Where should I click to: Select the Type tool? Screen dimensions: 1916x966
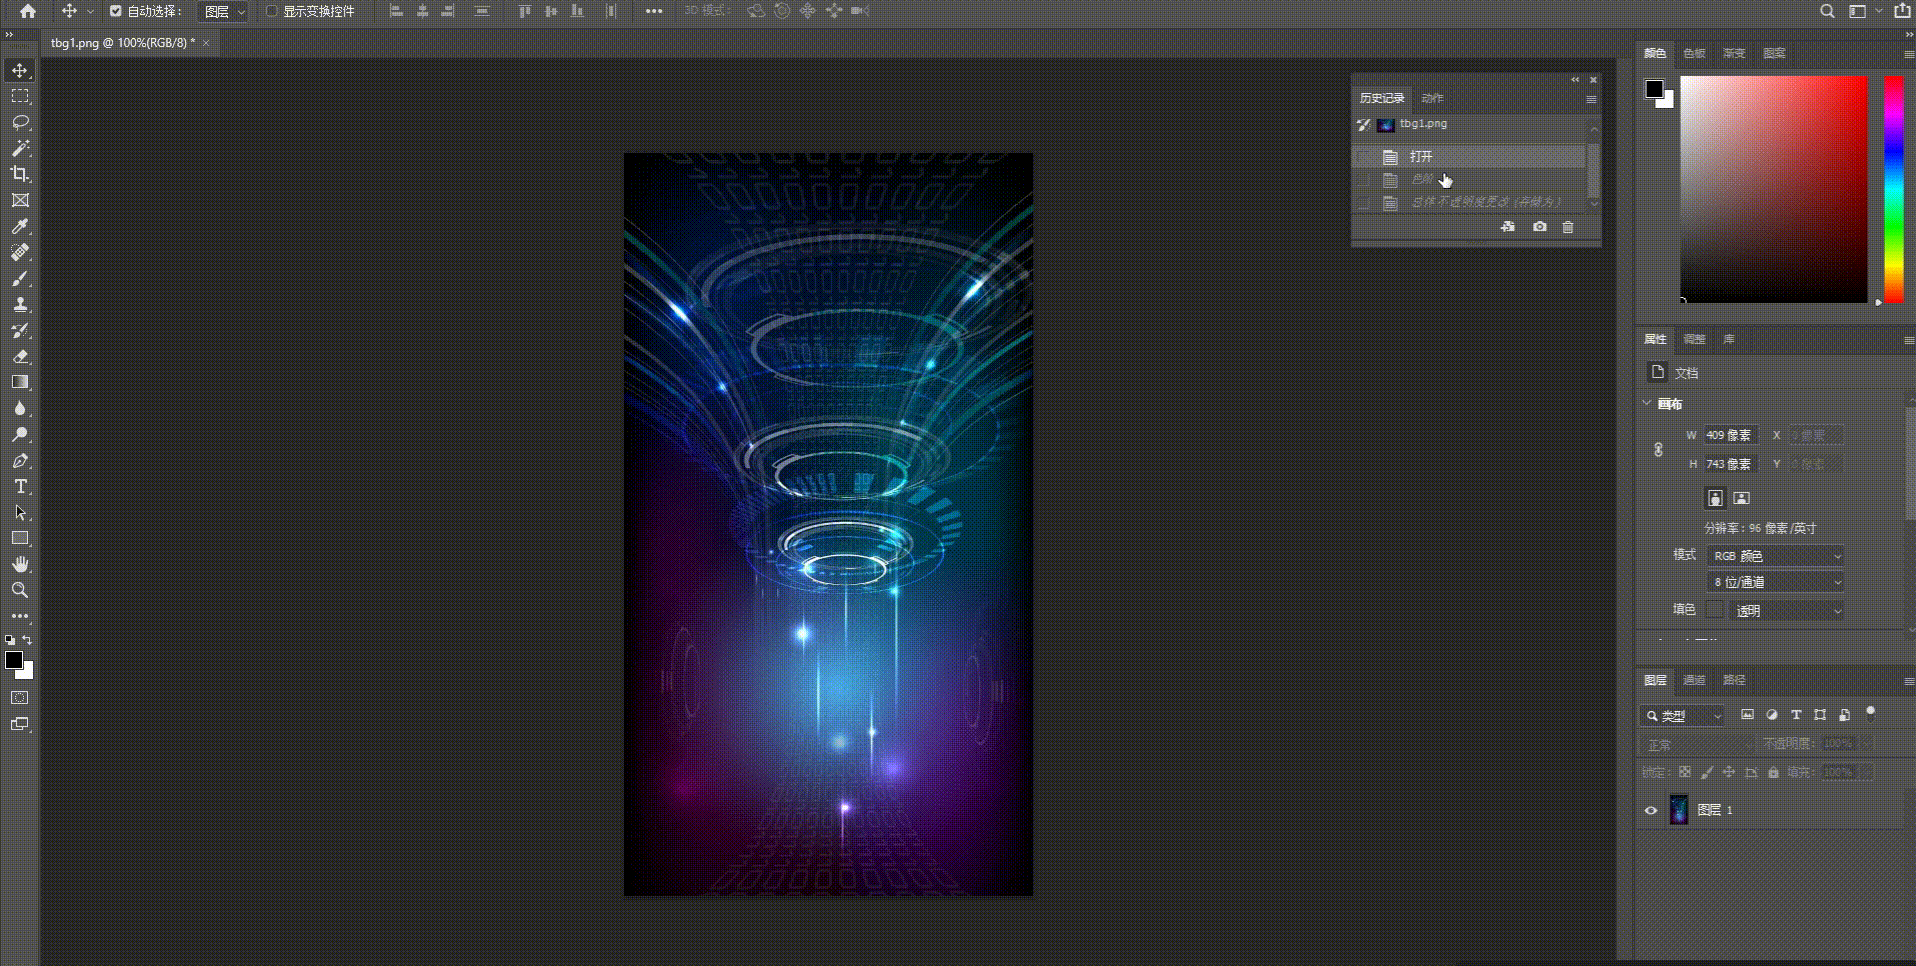[20, 487]
